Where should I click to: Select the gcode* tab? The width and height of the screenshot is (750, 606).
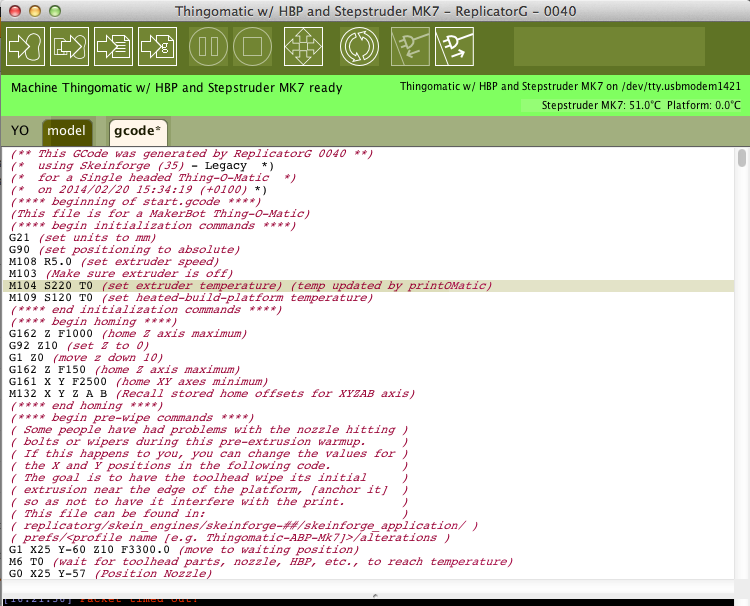click(138, 132)
